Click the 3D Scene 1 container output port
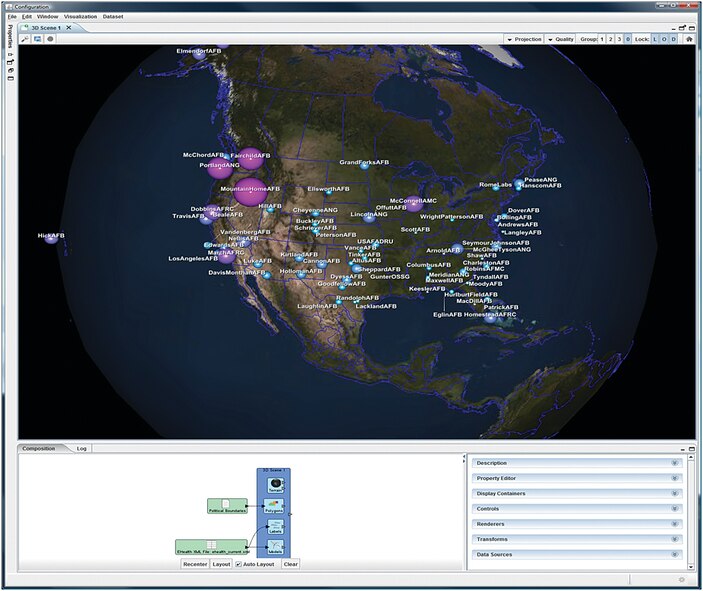This screenshot has height=591, width=703. [x=291, y=514]
